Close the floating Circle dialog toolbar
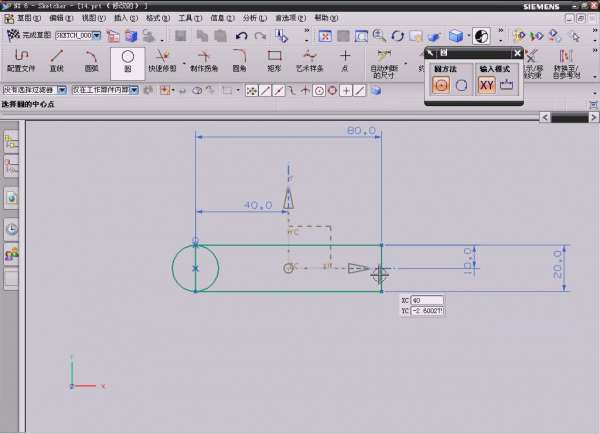The image size is (600, 434). (x=517, y=52)
